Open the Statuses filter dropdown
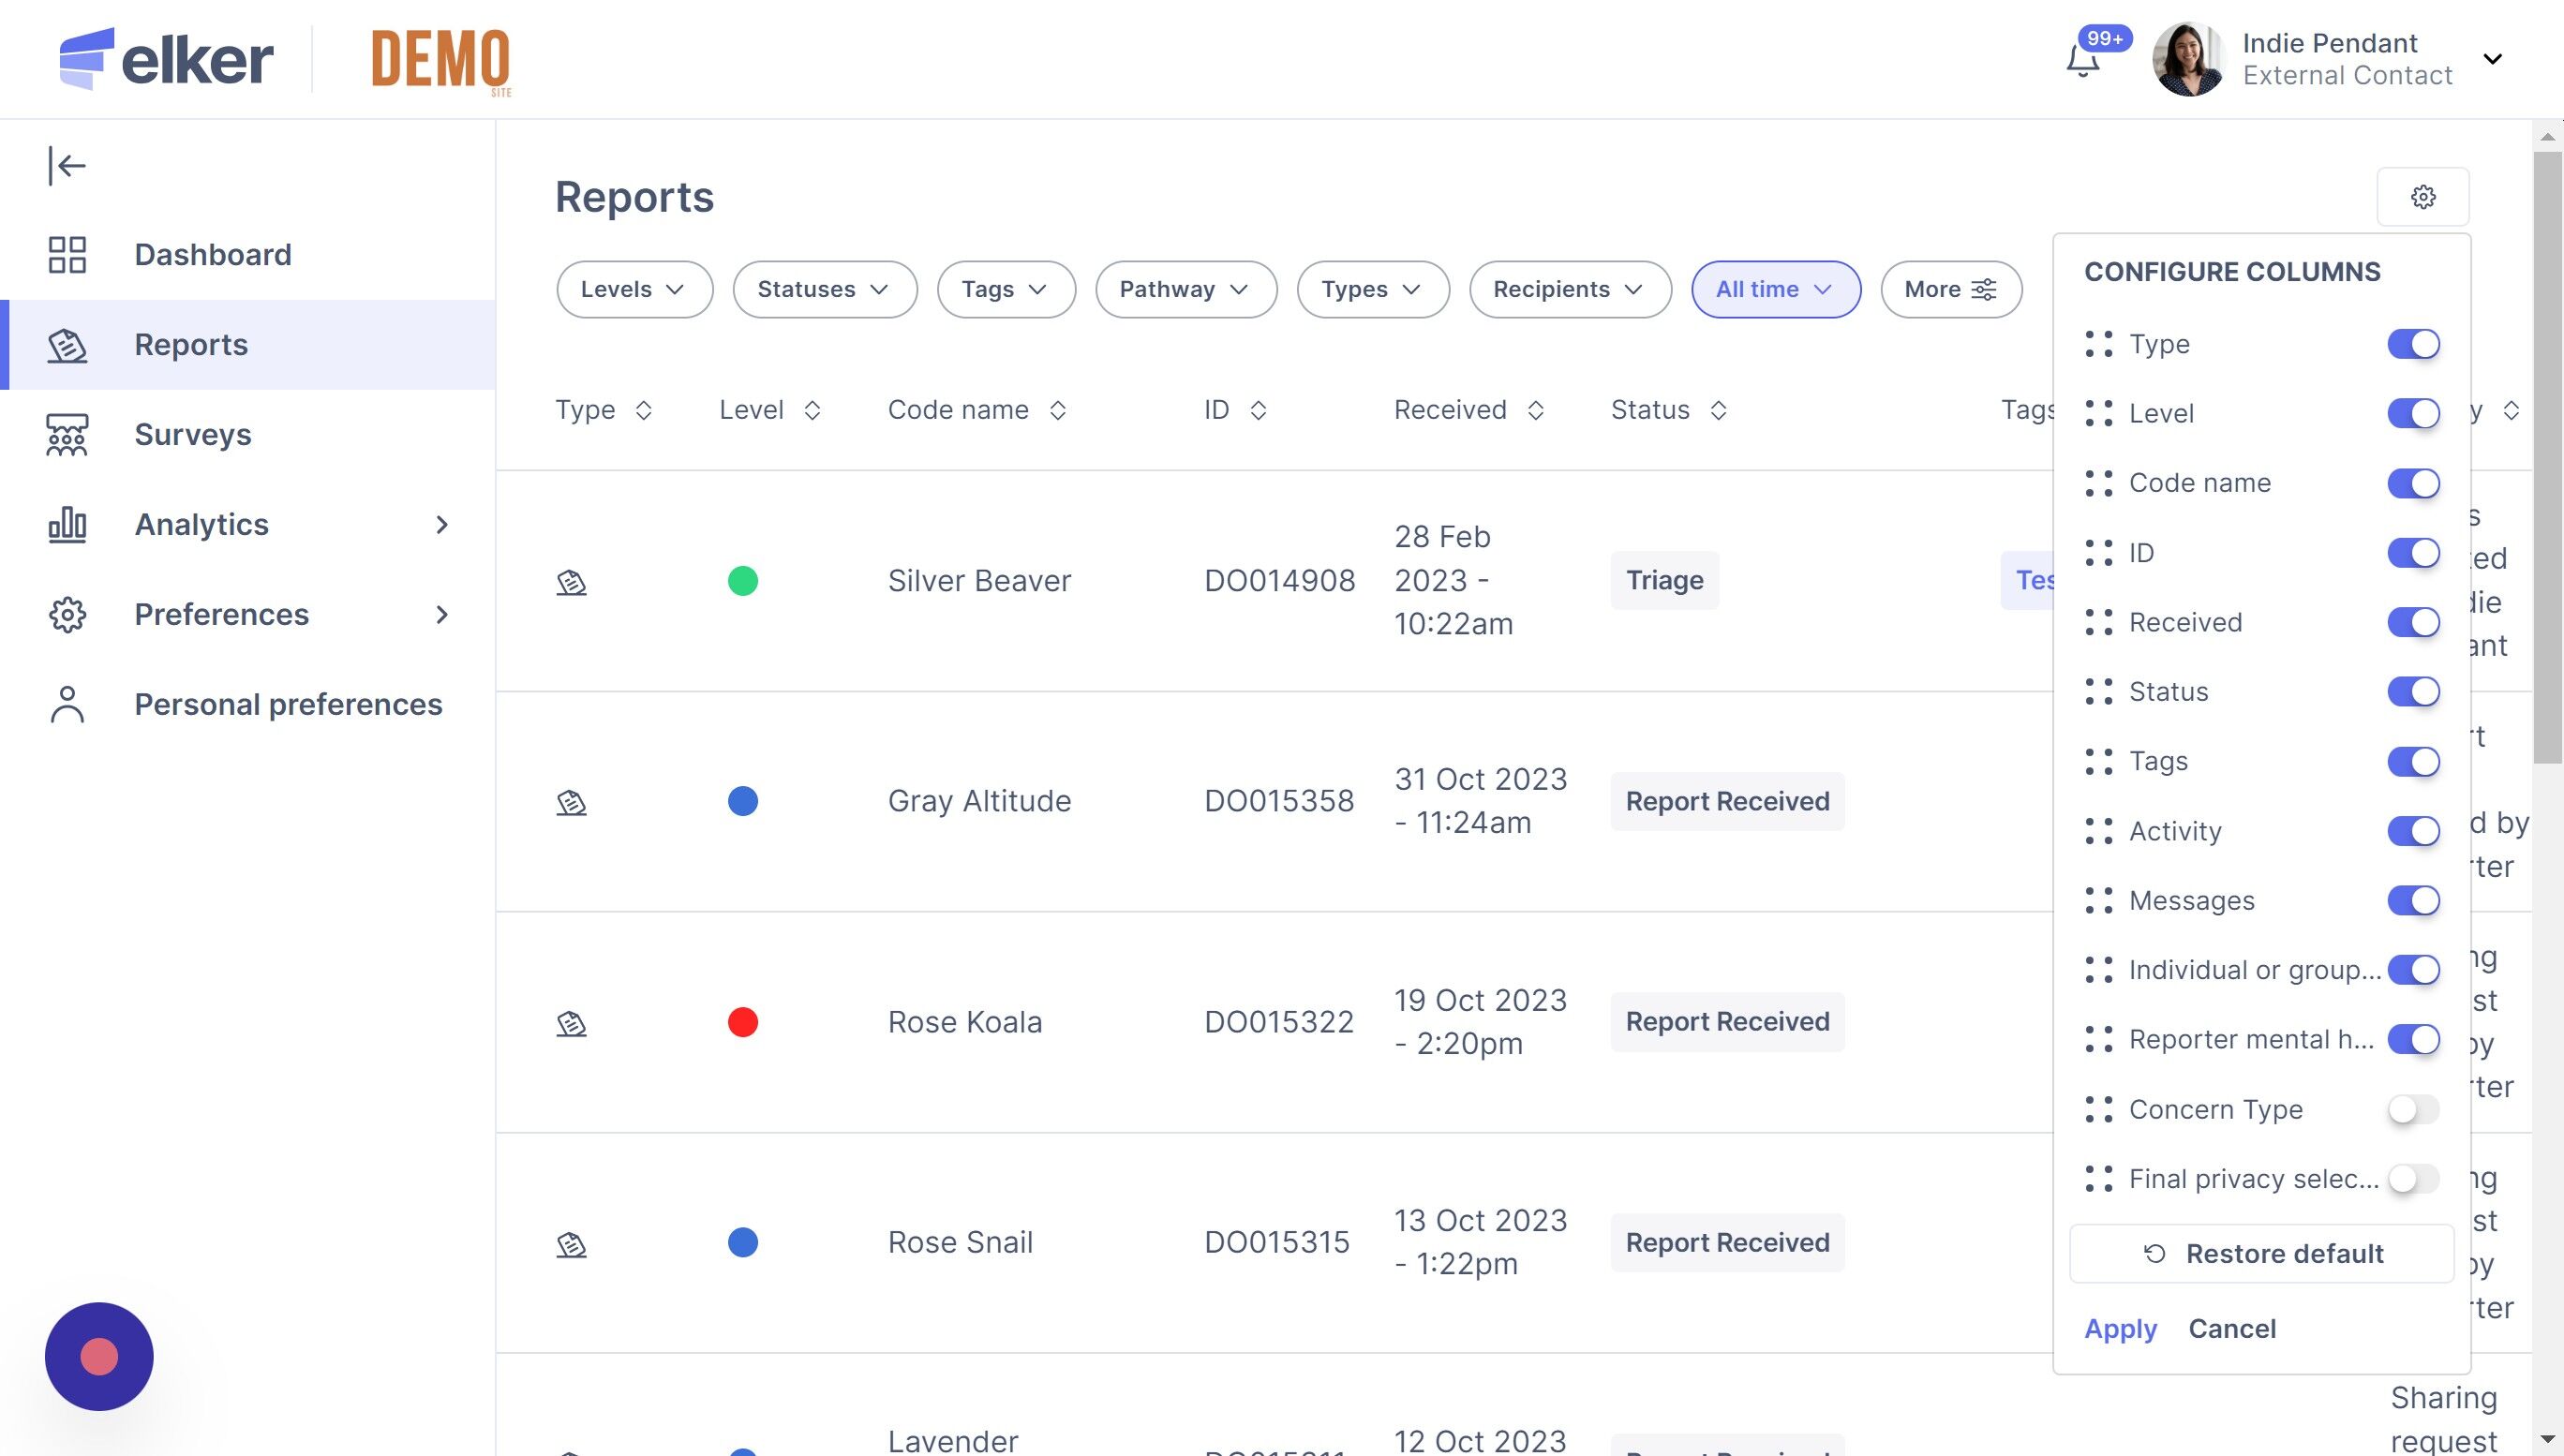Viewport: 2564px width, 1456px height. pos(824,290)
